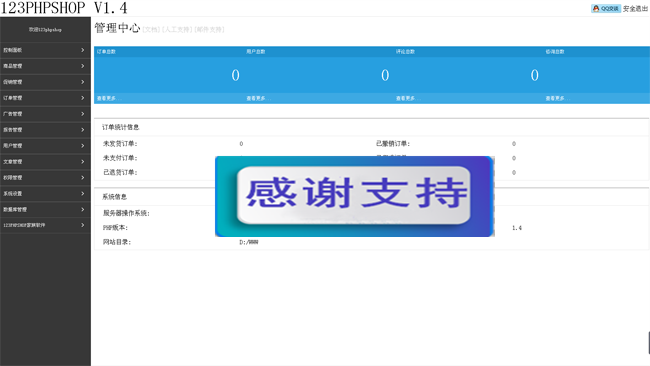Click the welcome text atop the sidebar
The width and height of the screenshot is (650, 366).
tap(45, 30)
